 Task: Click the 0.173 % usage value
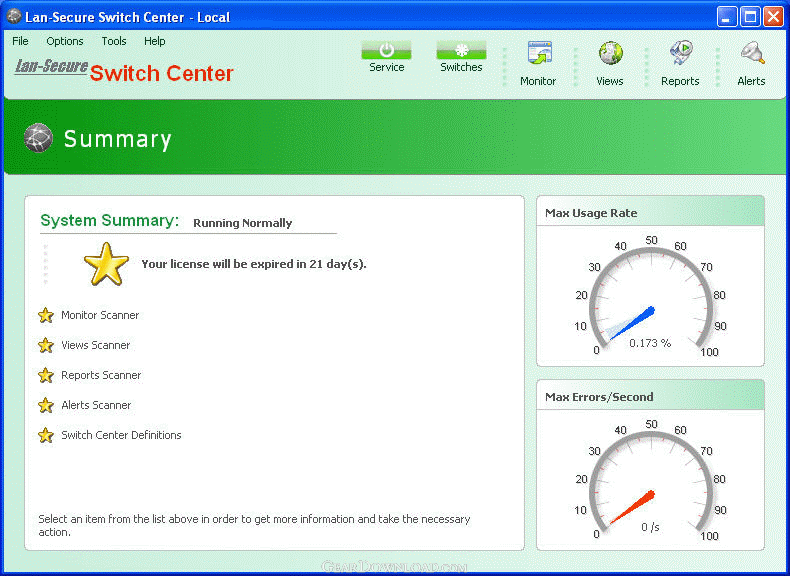[650, 343]
